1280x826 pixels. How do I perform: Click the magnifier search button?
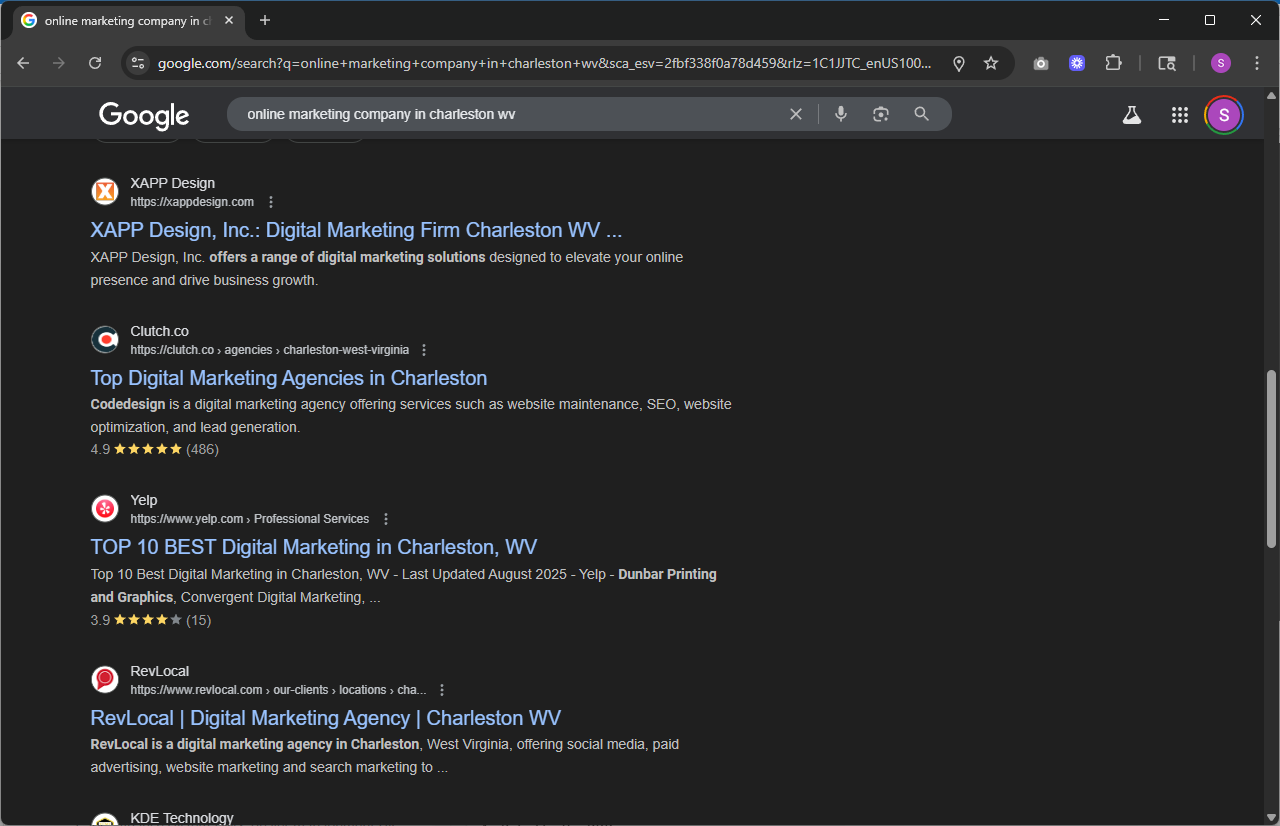[922, 114]
